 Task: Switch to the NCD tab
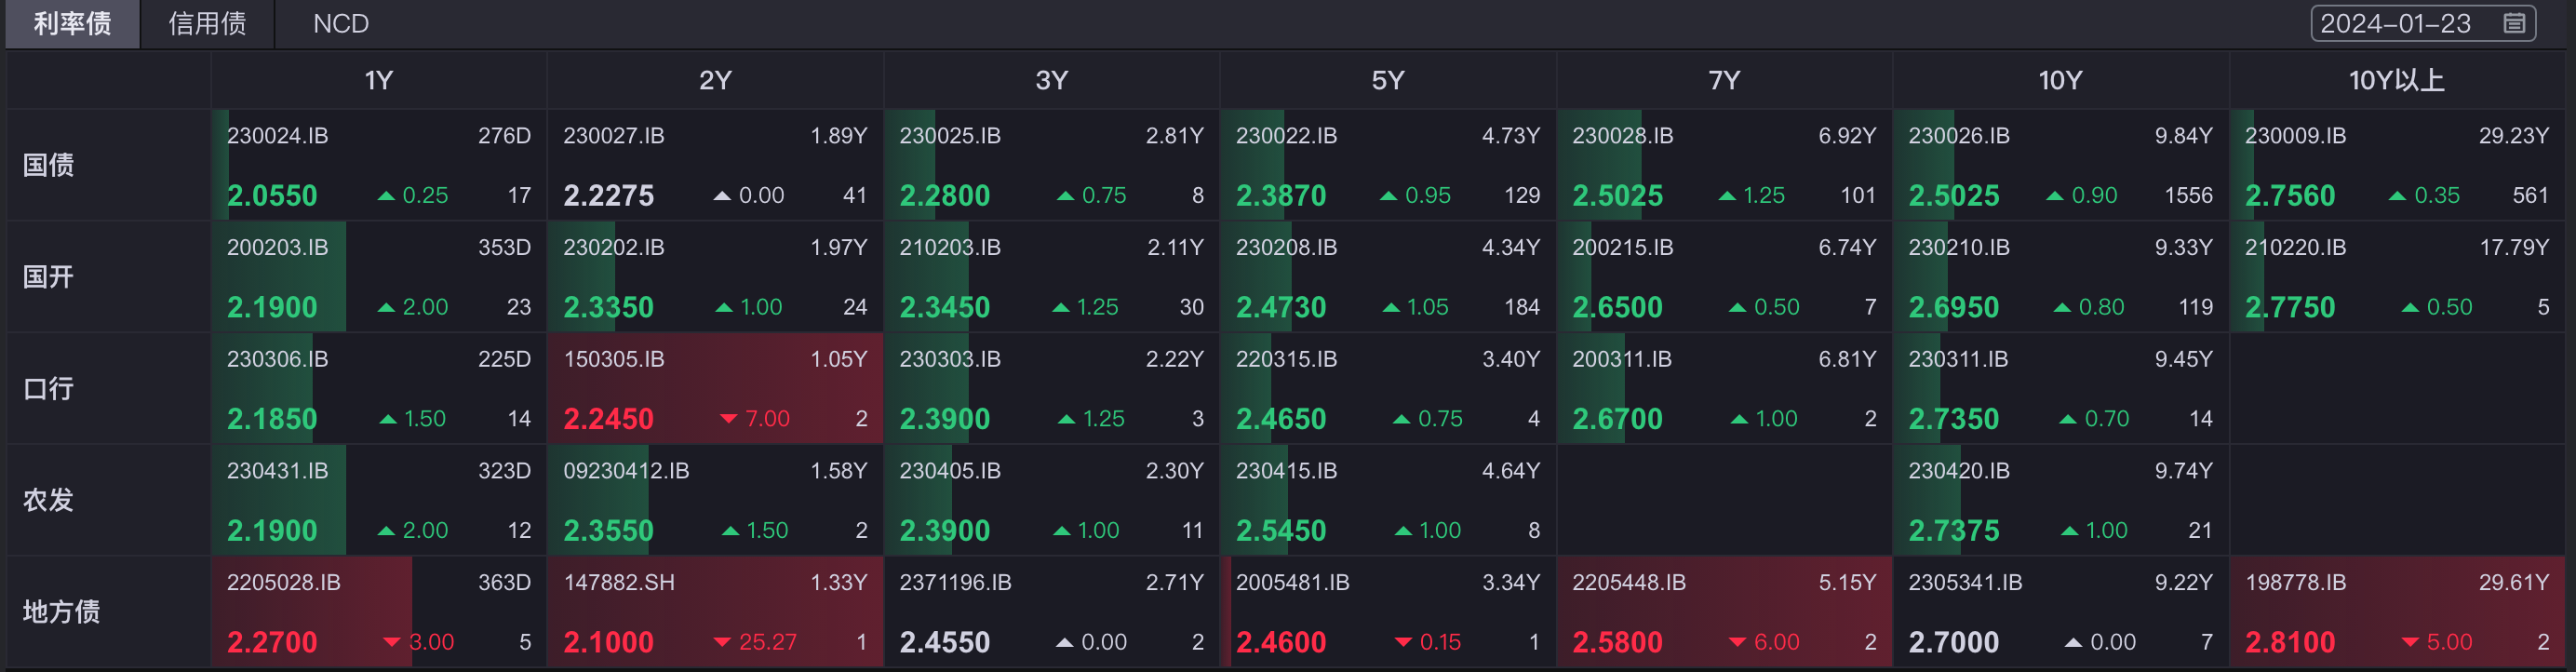tap(340, 23)
